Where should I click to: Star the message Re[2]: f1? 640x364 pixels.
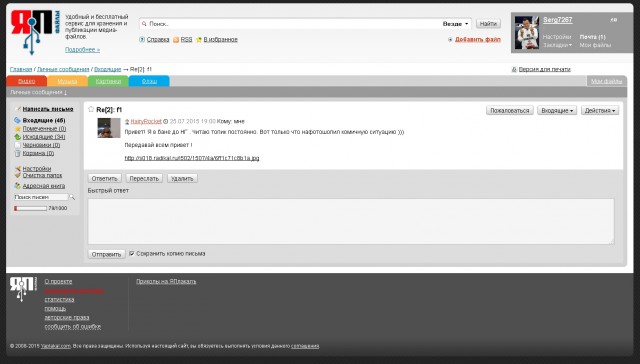[91, 109]
